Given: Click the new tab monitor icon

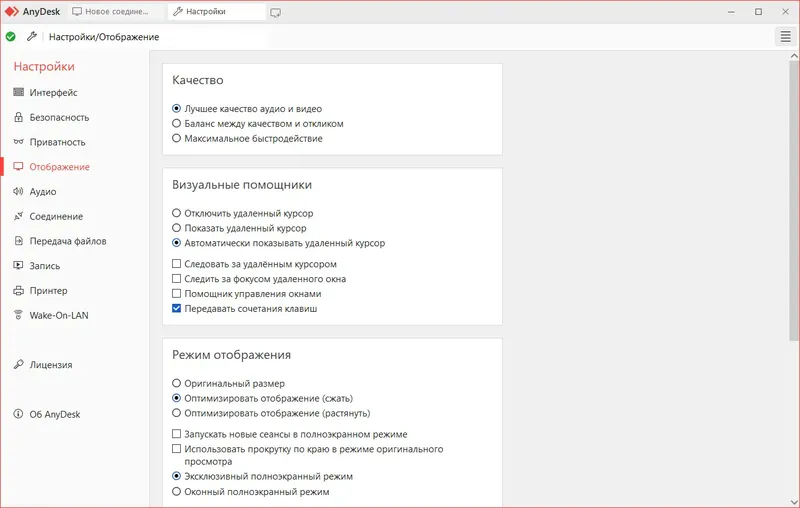Looking at the screenshot, I should coord(275,12).
